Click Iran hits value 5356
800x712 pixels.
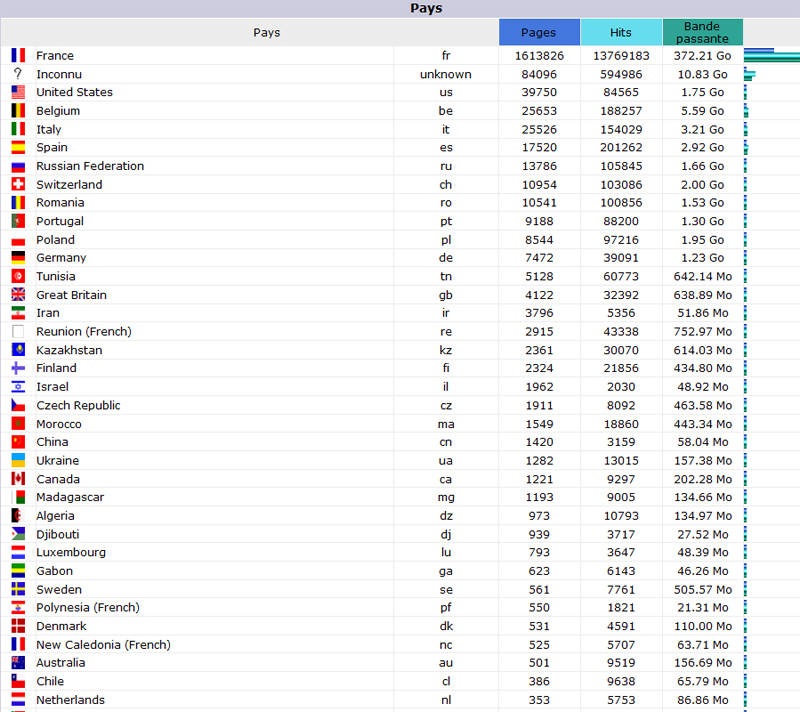[621, 313]
